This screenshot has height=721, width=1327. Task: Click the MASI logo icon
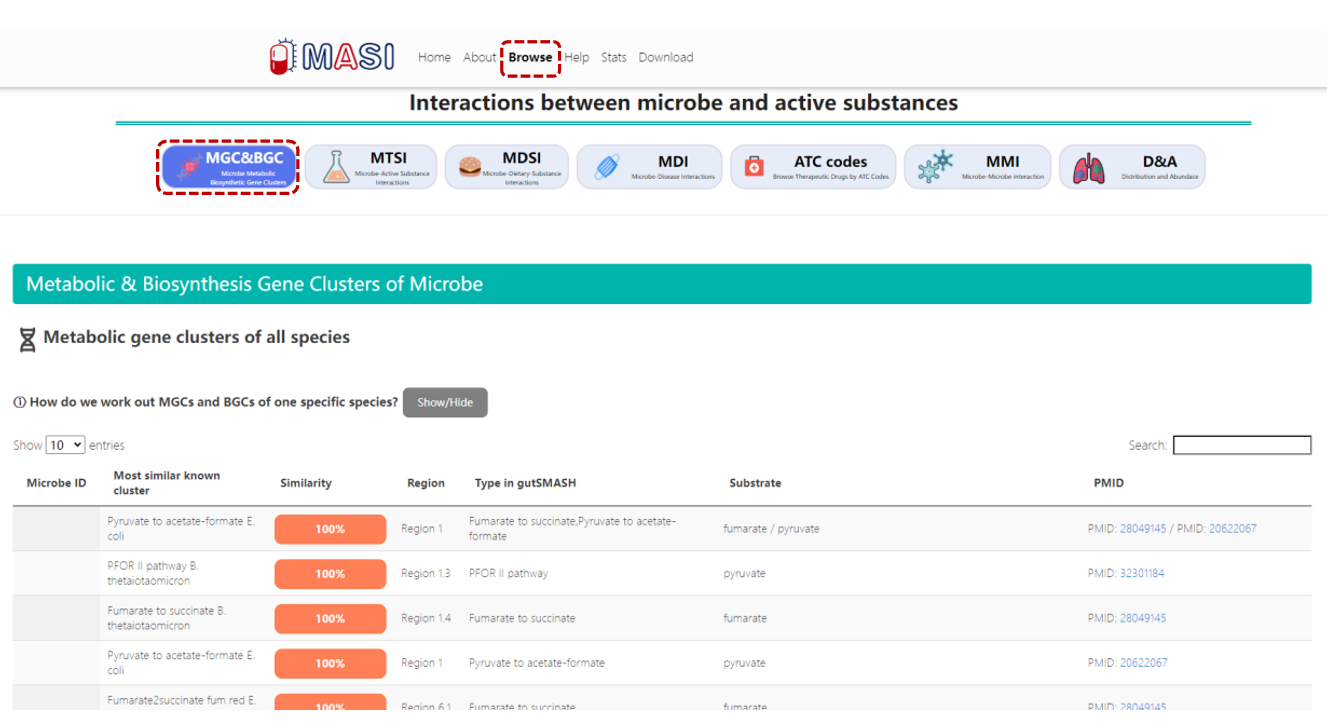tap(282, 57)
